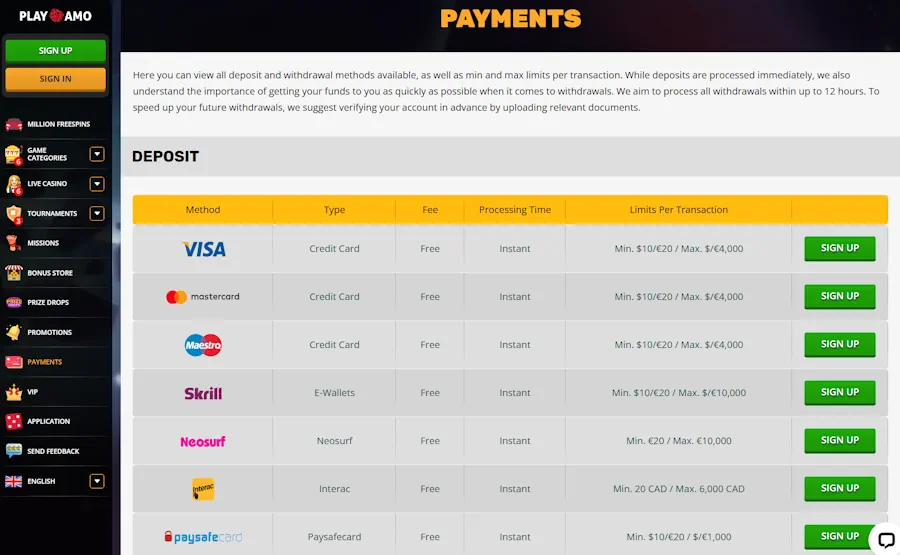Click the PlayAmo logo
This screenshot has width=900, height=555.
point(55,16)
